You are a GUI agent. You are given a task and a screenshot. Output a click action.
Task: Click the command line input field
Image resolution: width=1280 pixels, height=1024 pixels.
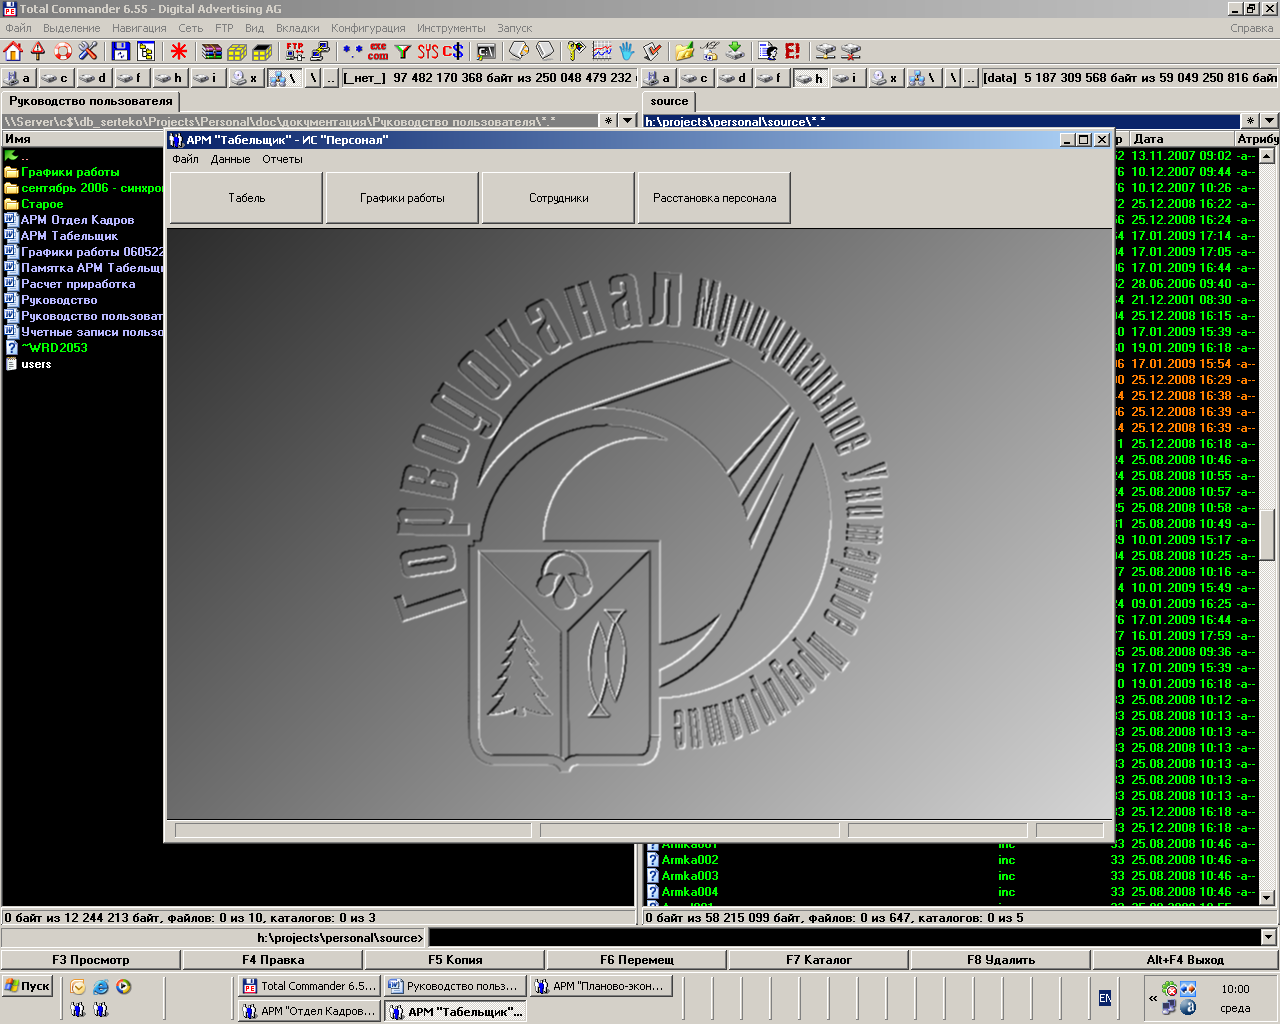[843, 937]
